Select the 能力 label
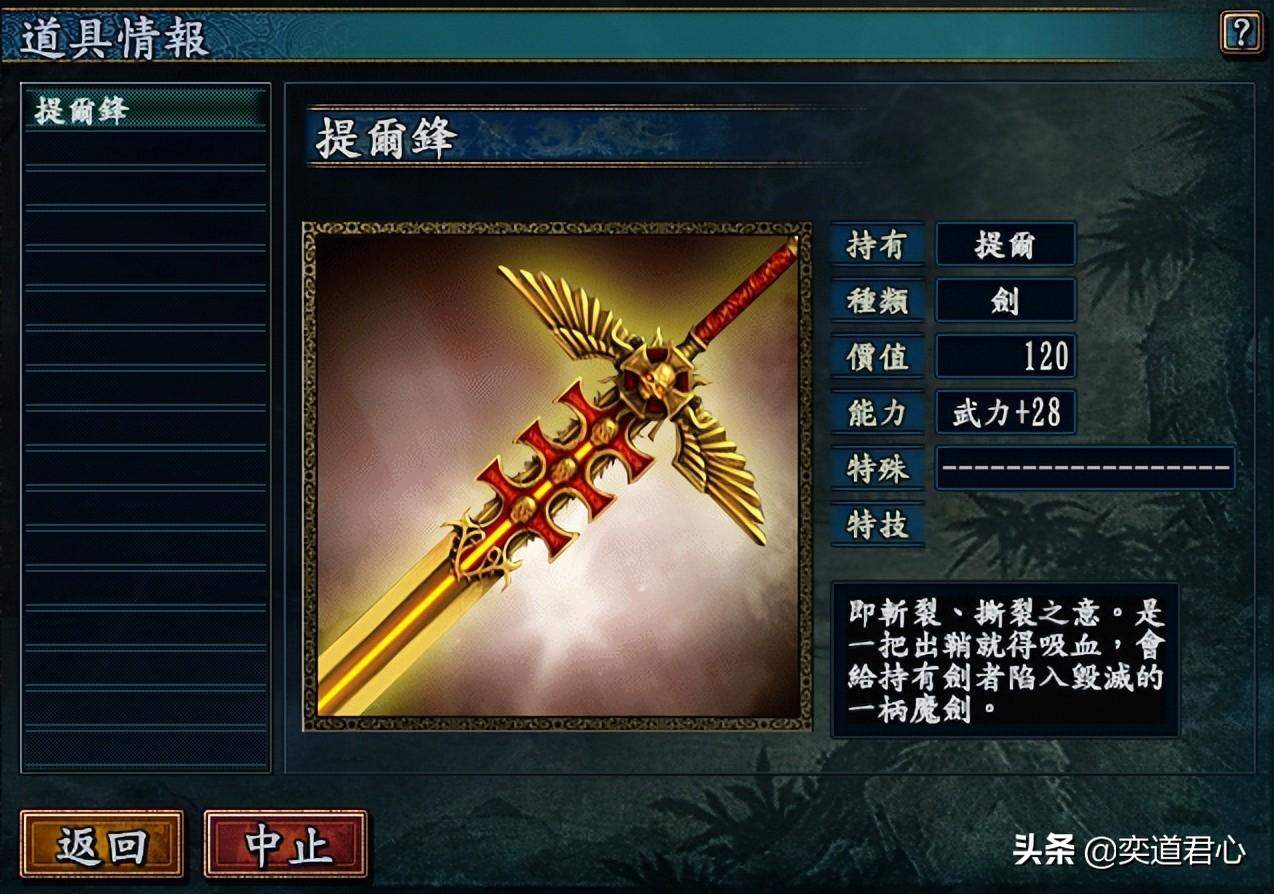The width and height of the screenshot is (1274, 894). coord(878,412)
